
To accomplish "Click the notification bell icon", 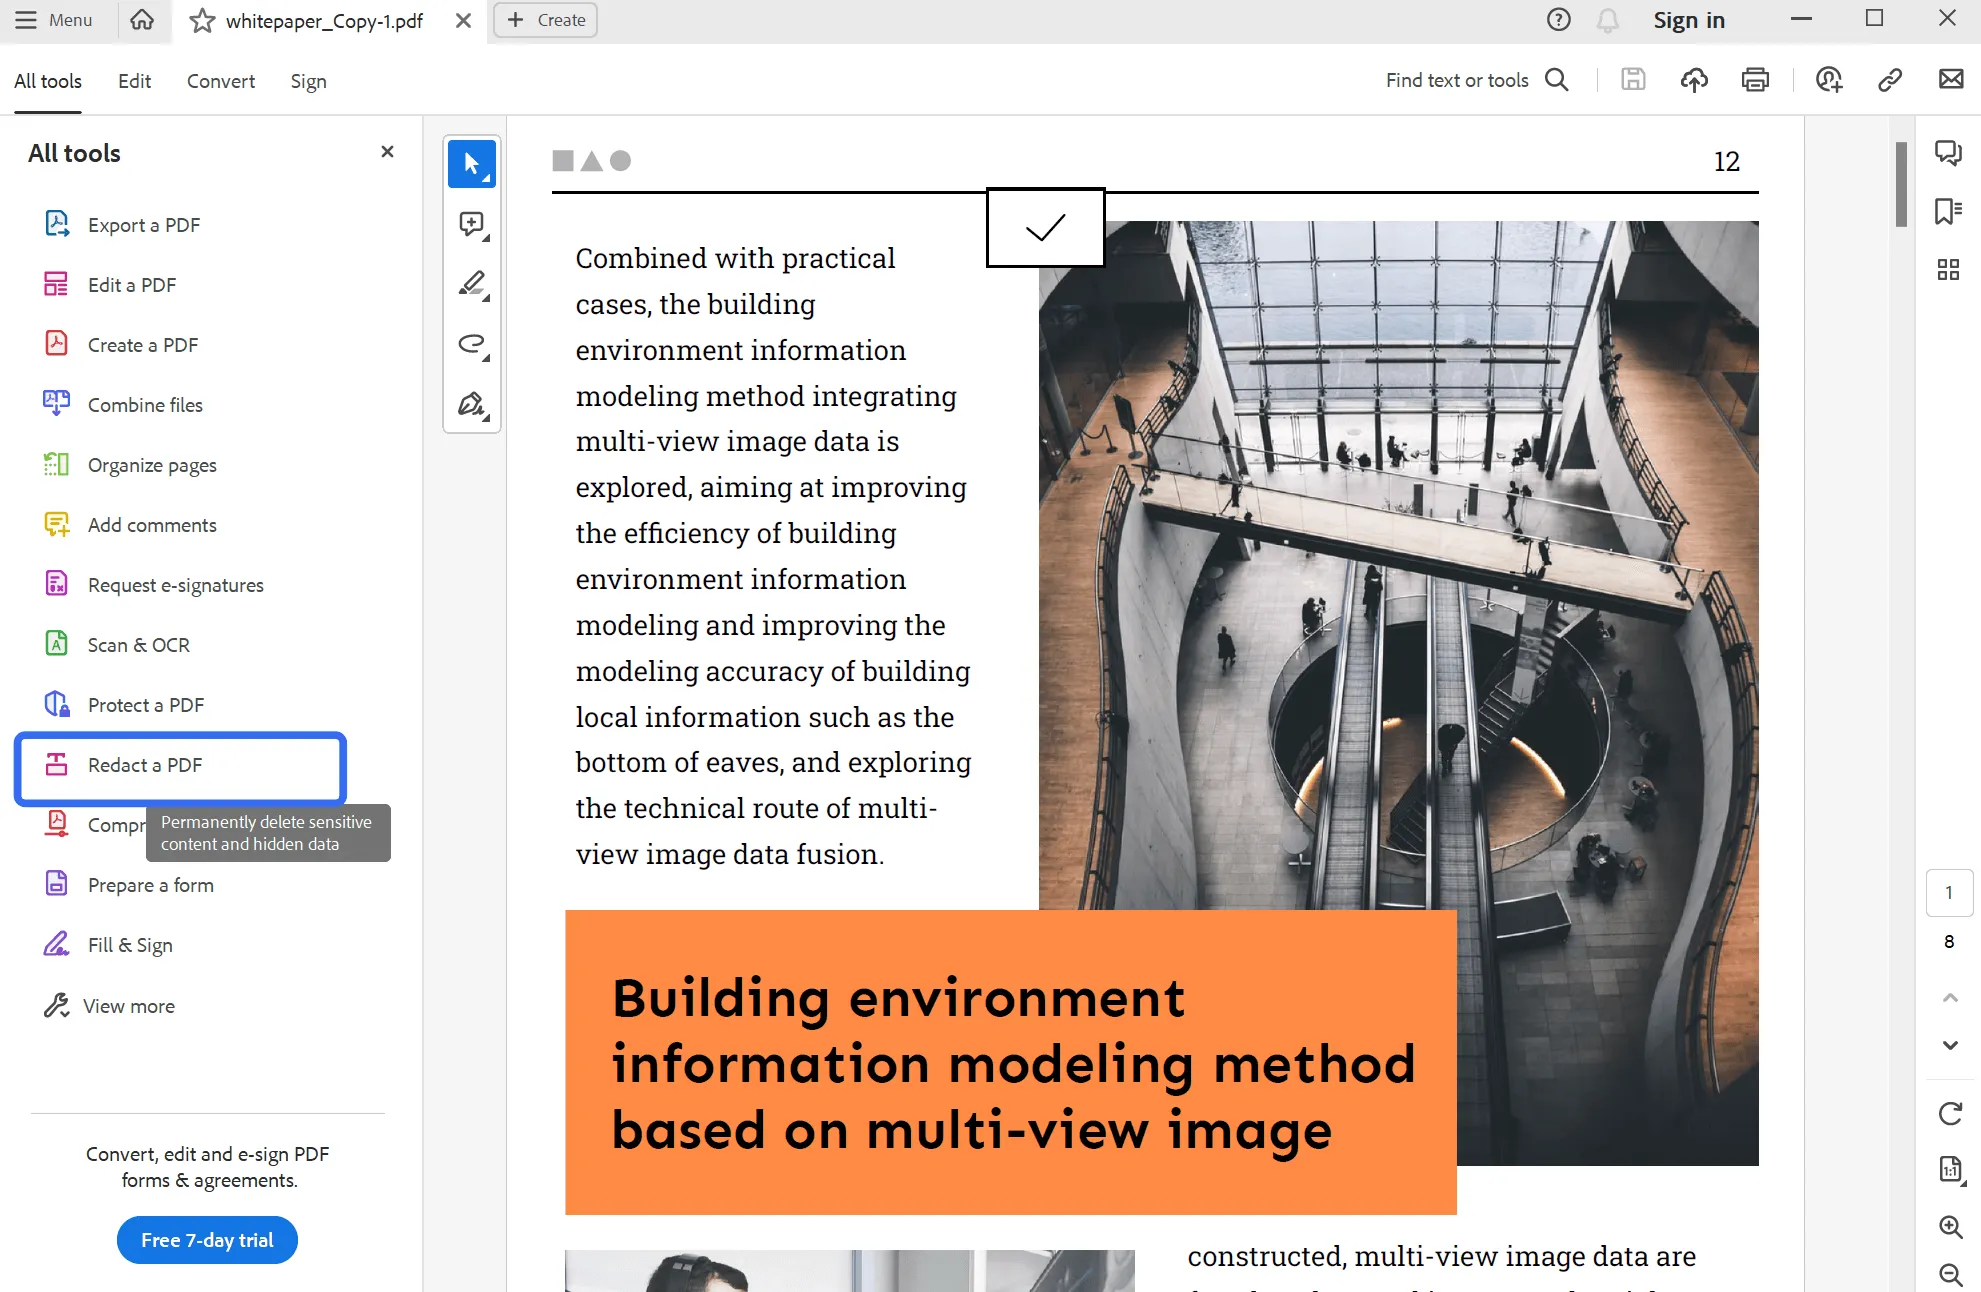I will coord(1608,20).
